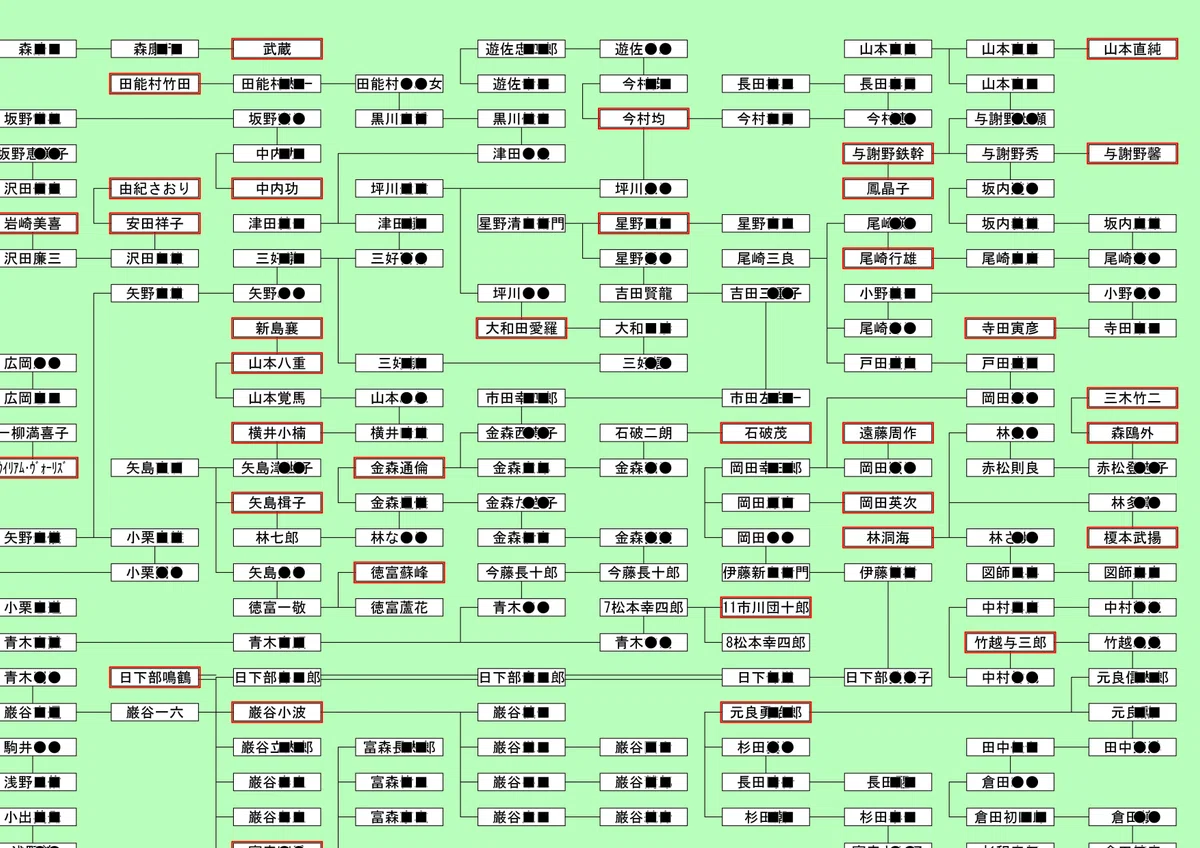Click the 与謝野馨 name box

[x=1132, y=154]
